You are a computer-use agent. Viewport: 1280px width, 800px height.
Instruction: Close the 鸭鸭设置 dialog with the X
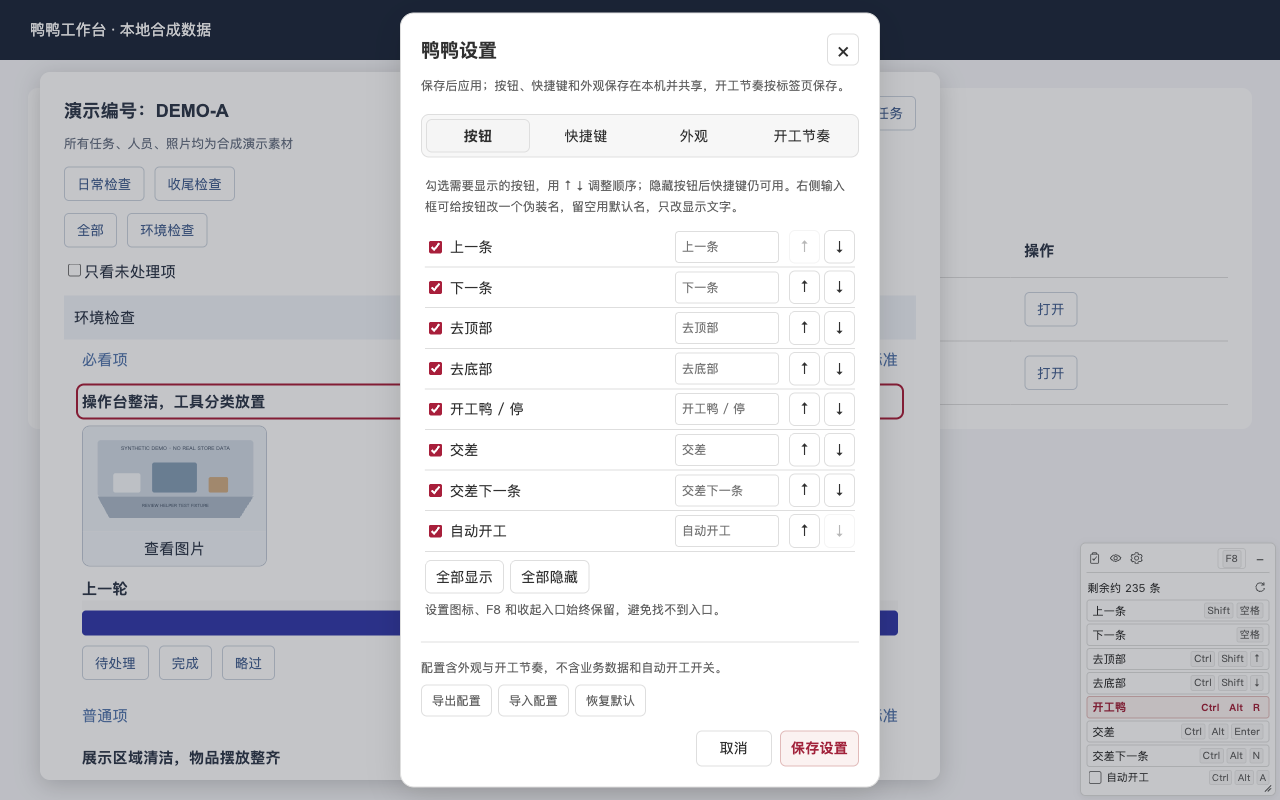(843, 51)
